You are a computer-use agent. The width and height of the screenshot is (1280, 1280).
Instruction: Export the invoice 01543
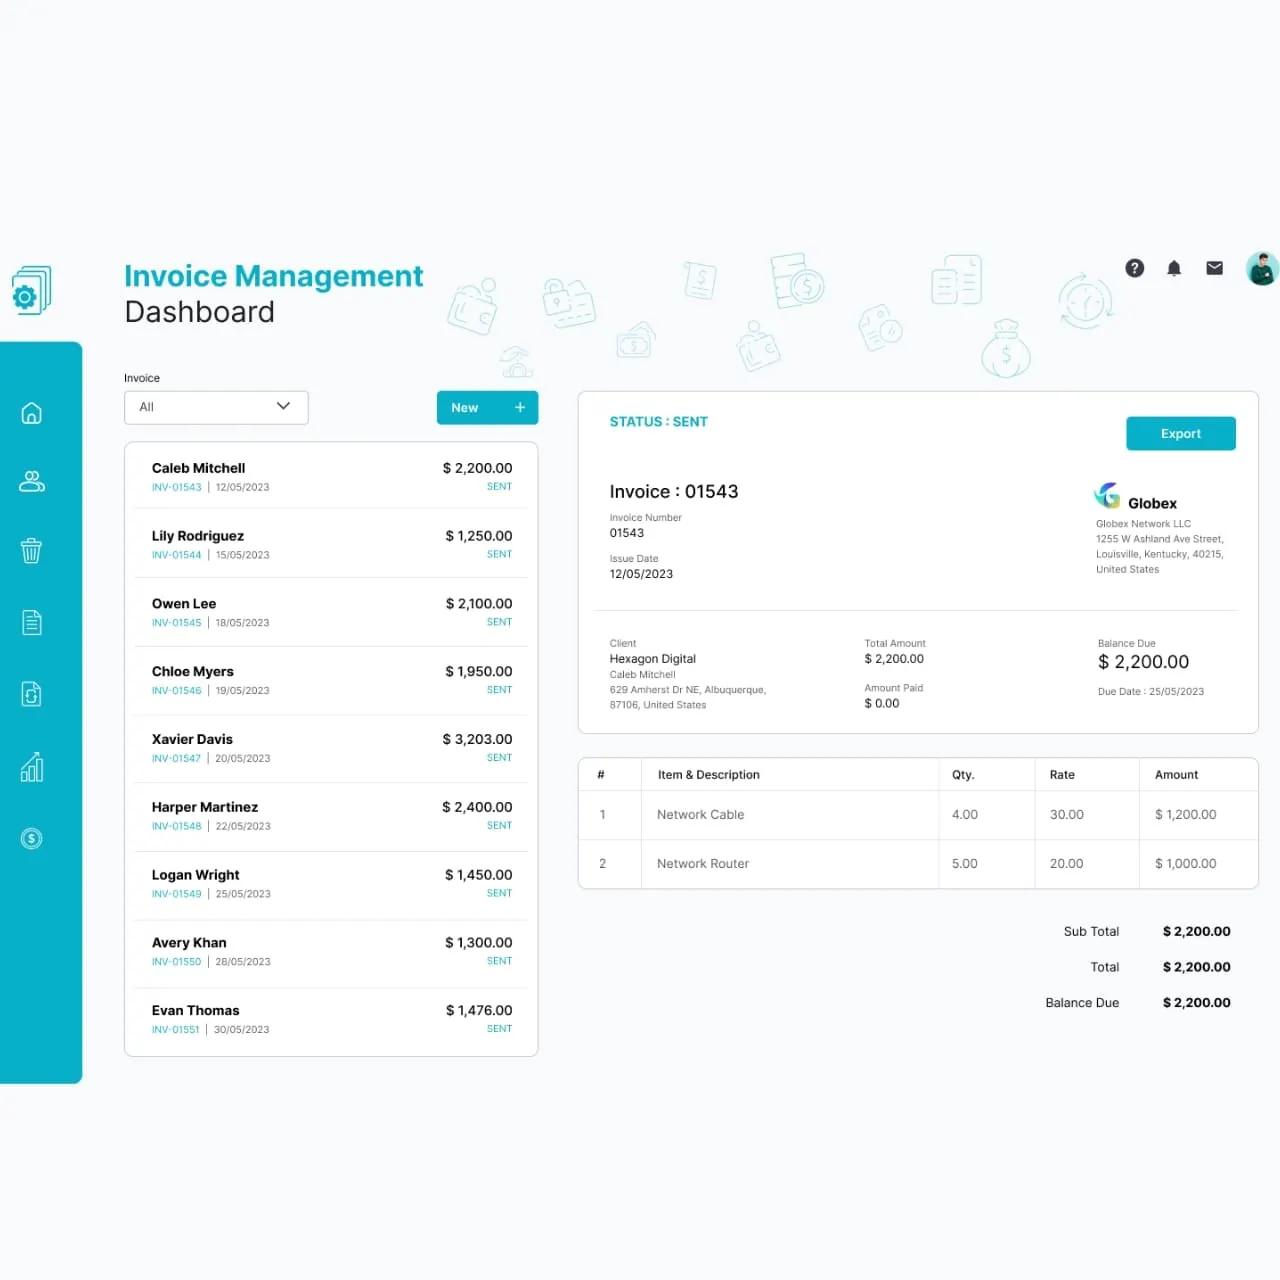[1181, 433]
